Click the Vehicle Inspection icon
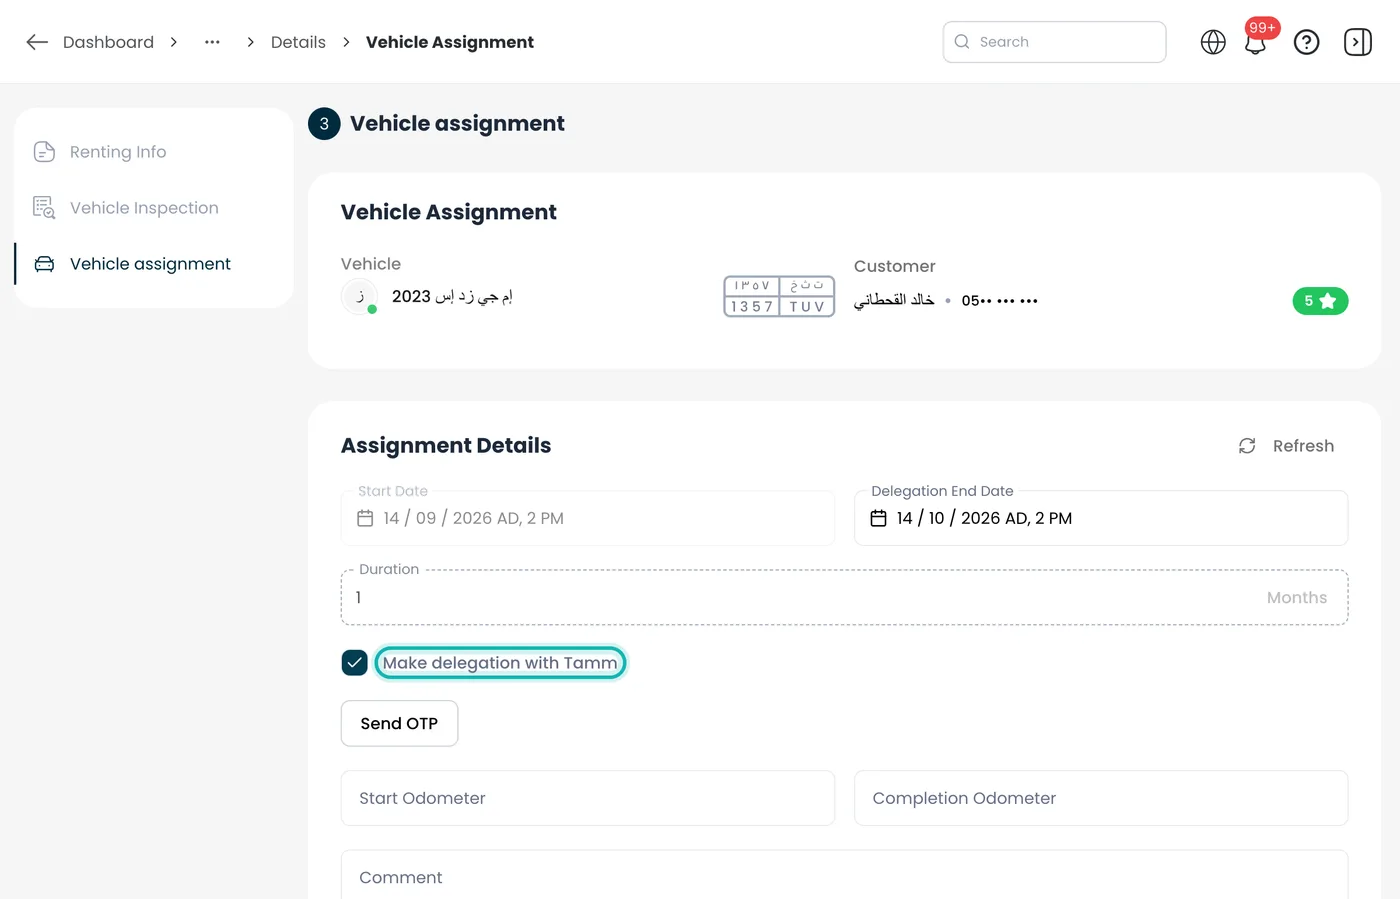 point(44,208)
